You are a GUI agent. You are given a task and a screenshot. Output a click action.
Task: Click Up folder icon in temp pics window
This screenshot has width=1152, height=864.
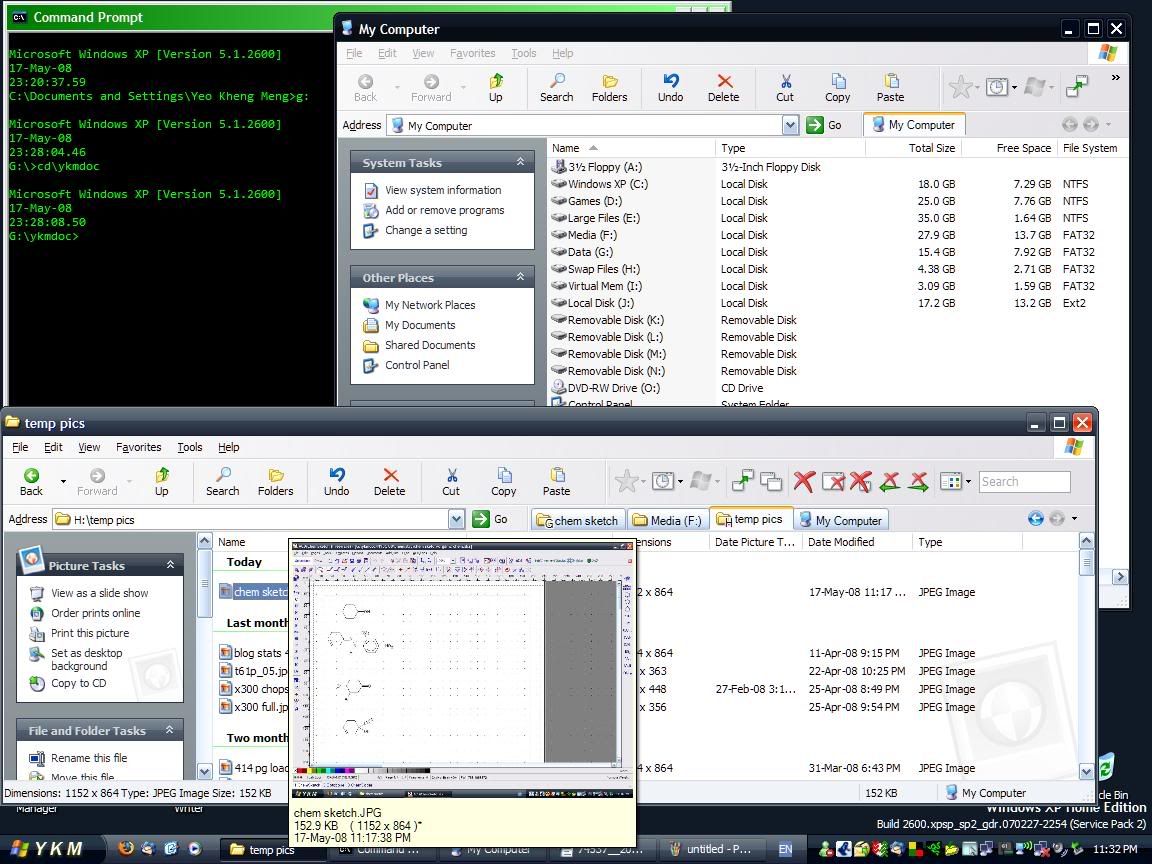[162, 475]
